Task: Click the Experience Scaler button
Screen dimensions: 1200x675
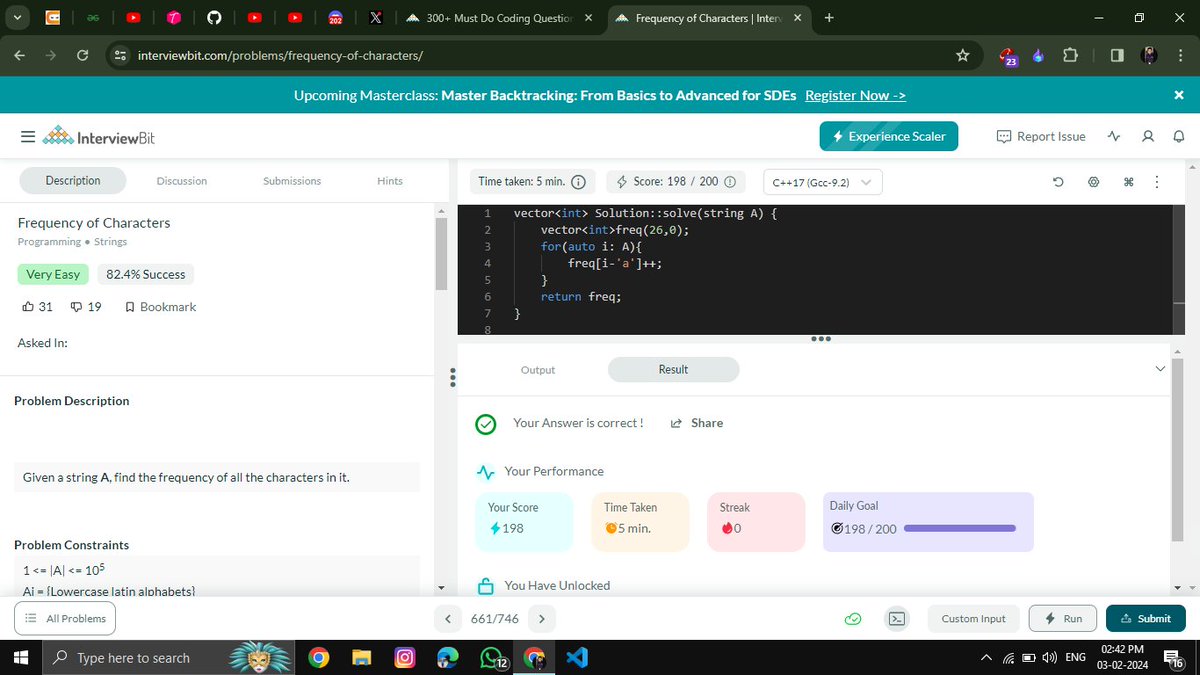Action: point(889,136)
